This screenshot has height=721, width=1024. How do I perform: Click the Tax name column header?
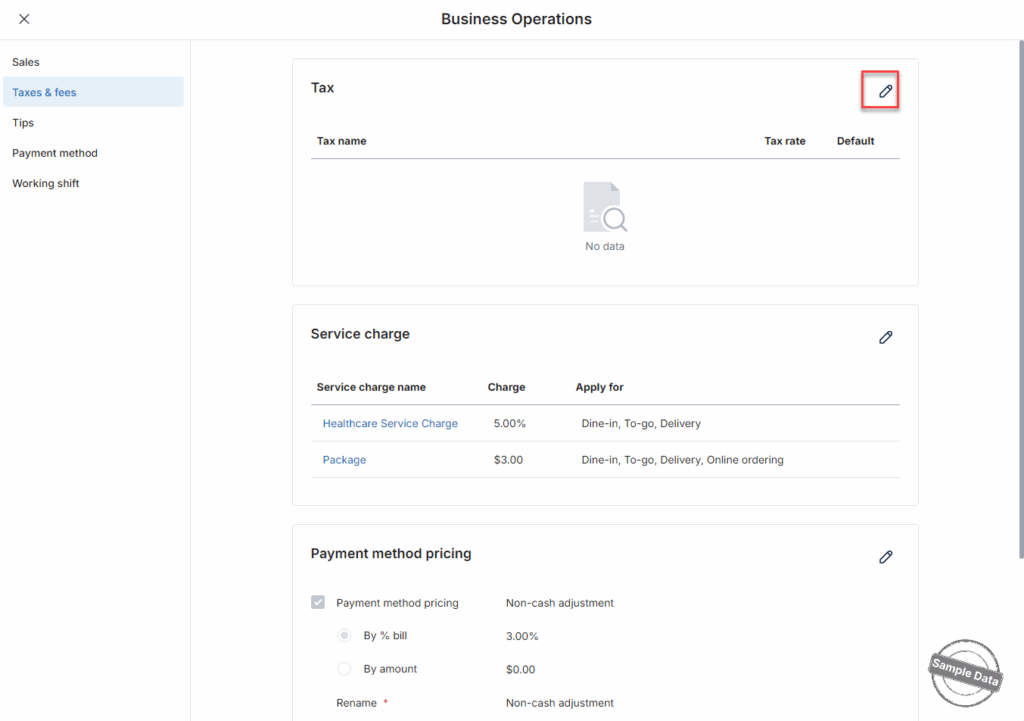click(341, 141)
